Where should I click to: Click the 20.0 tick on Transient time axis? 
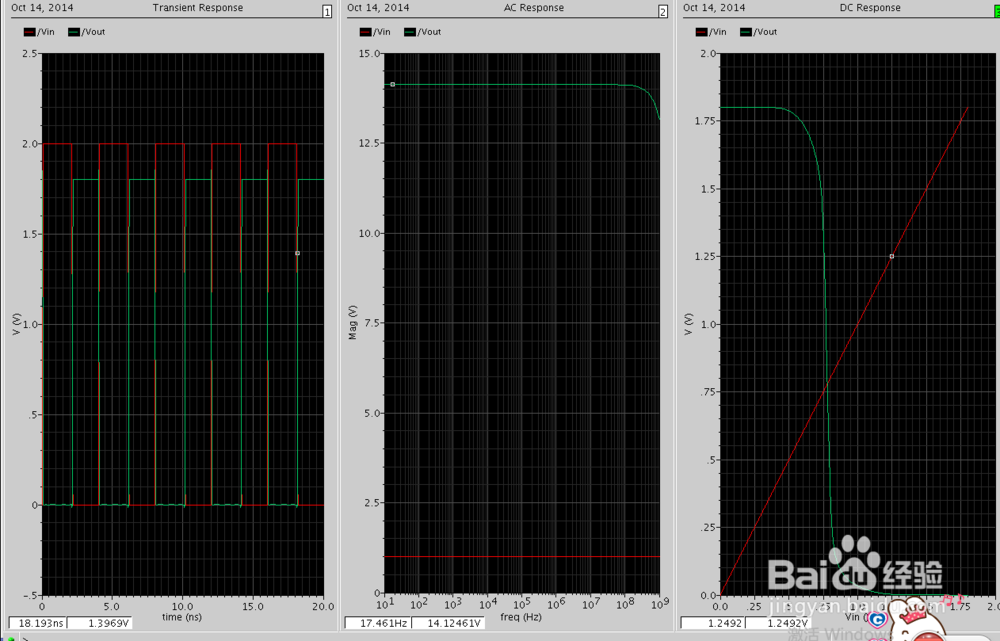point(323,606)
